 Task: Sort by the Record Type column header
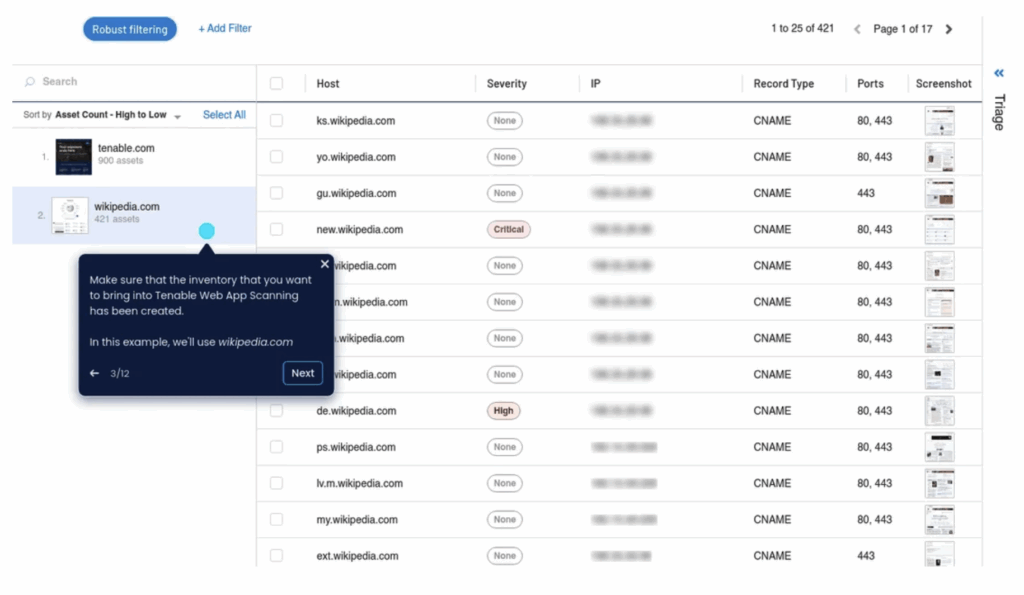click(x=784, y=84)
